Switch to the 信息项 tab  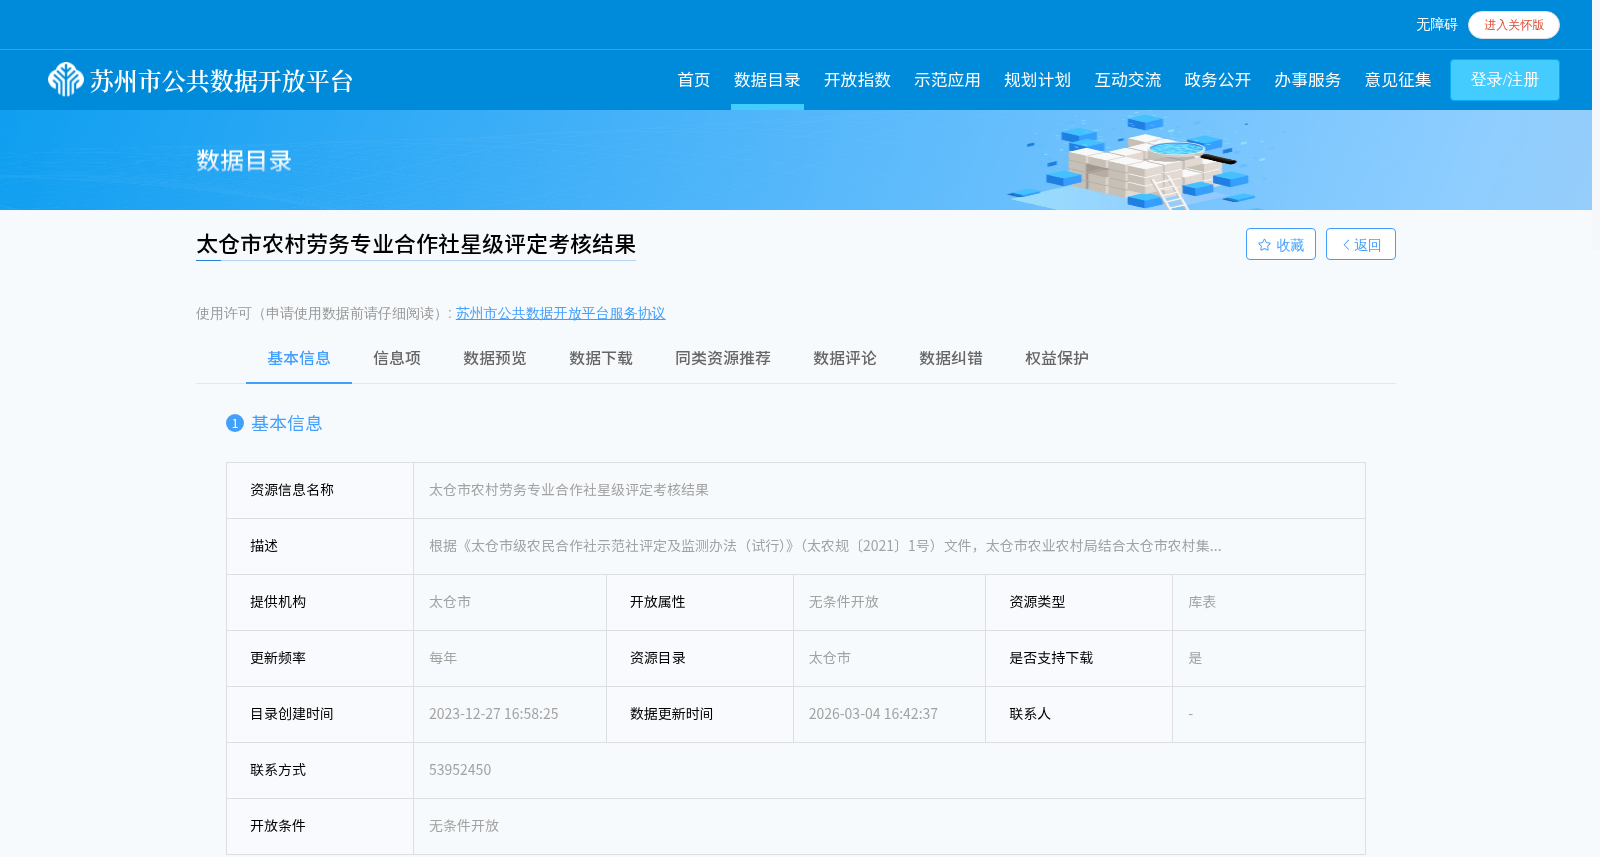pos(397,358)
